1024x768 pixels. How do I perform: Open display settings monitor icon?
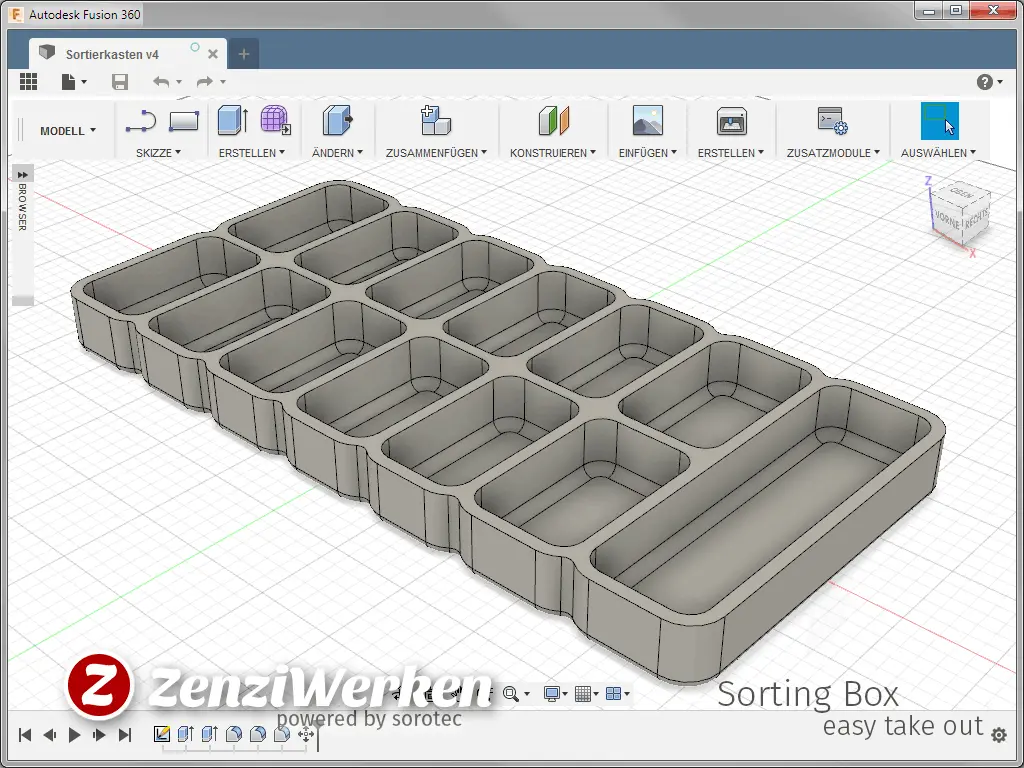click(x=552, y=694)
